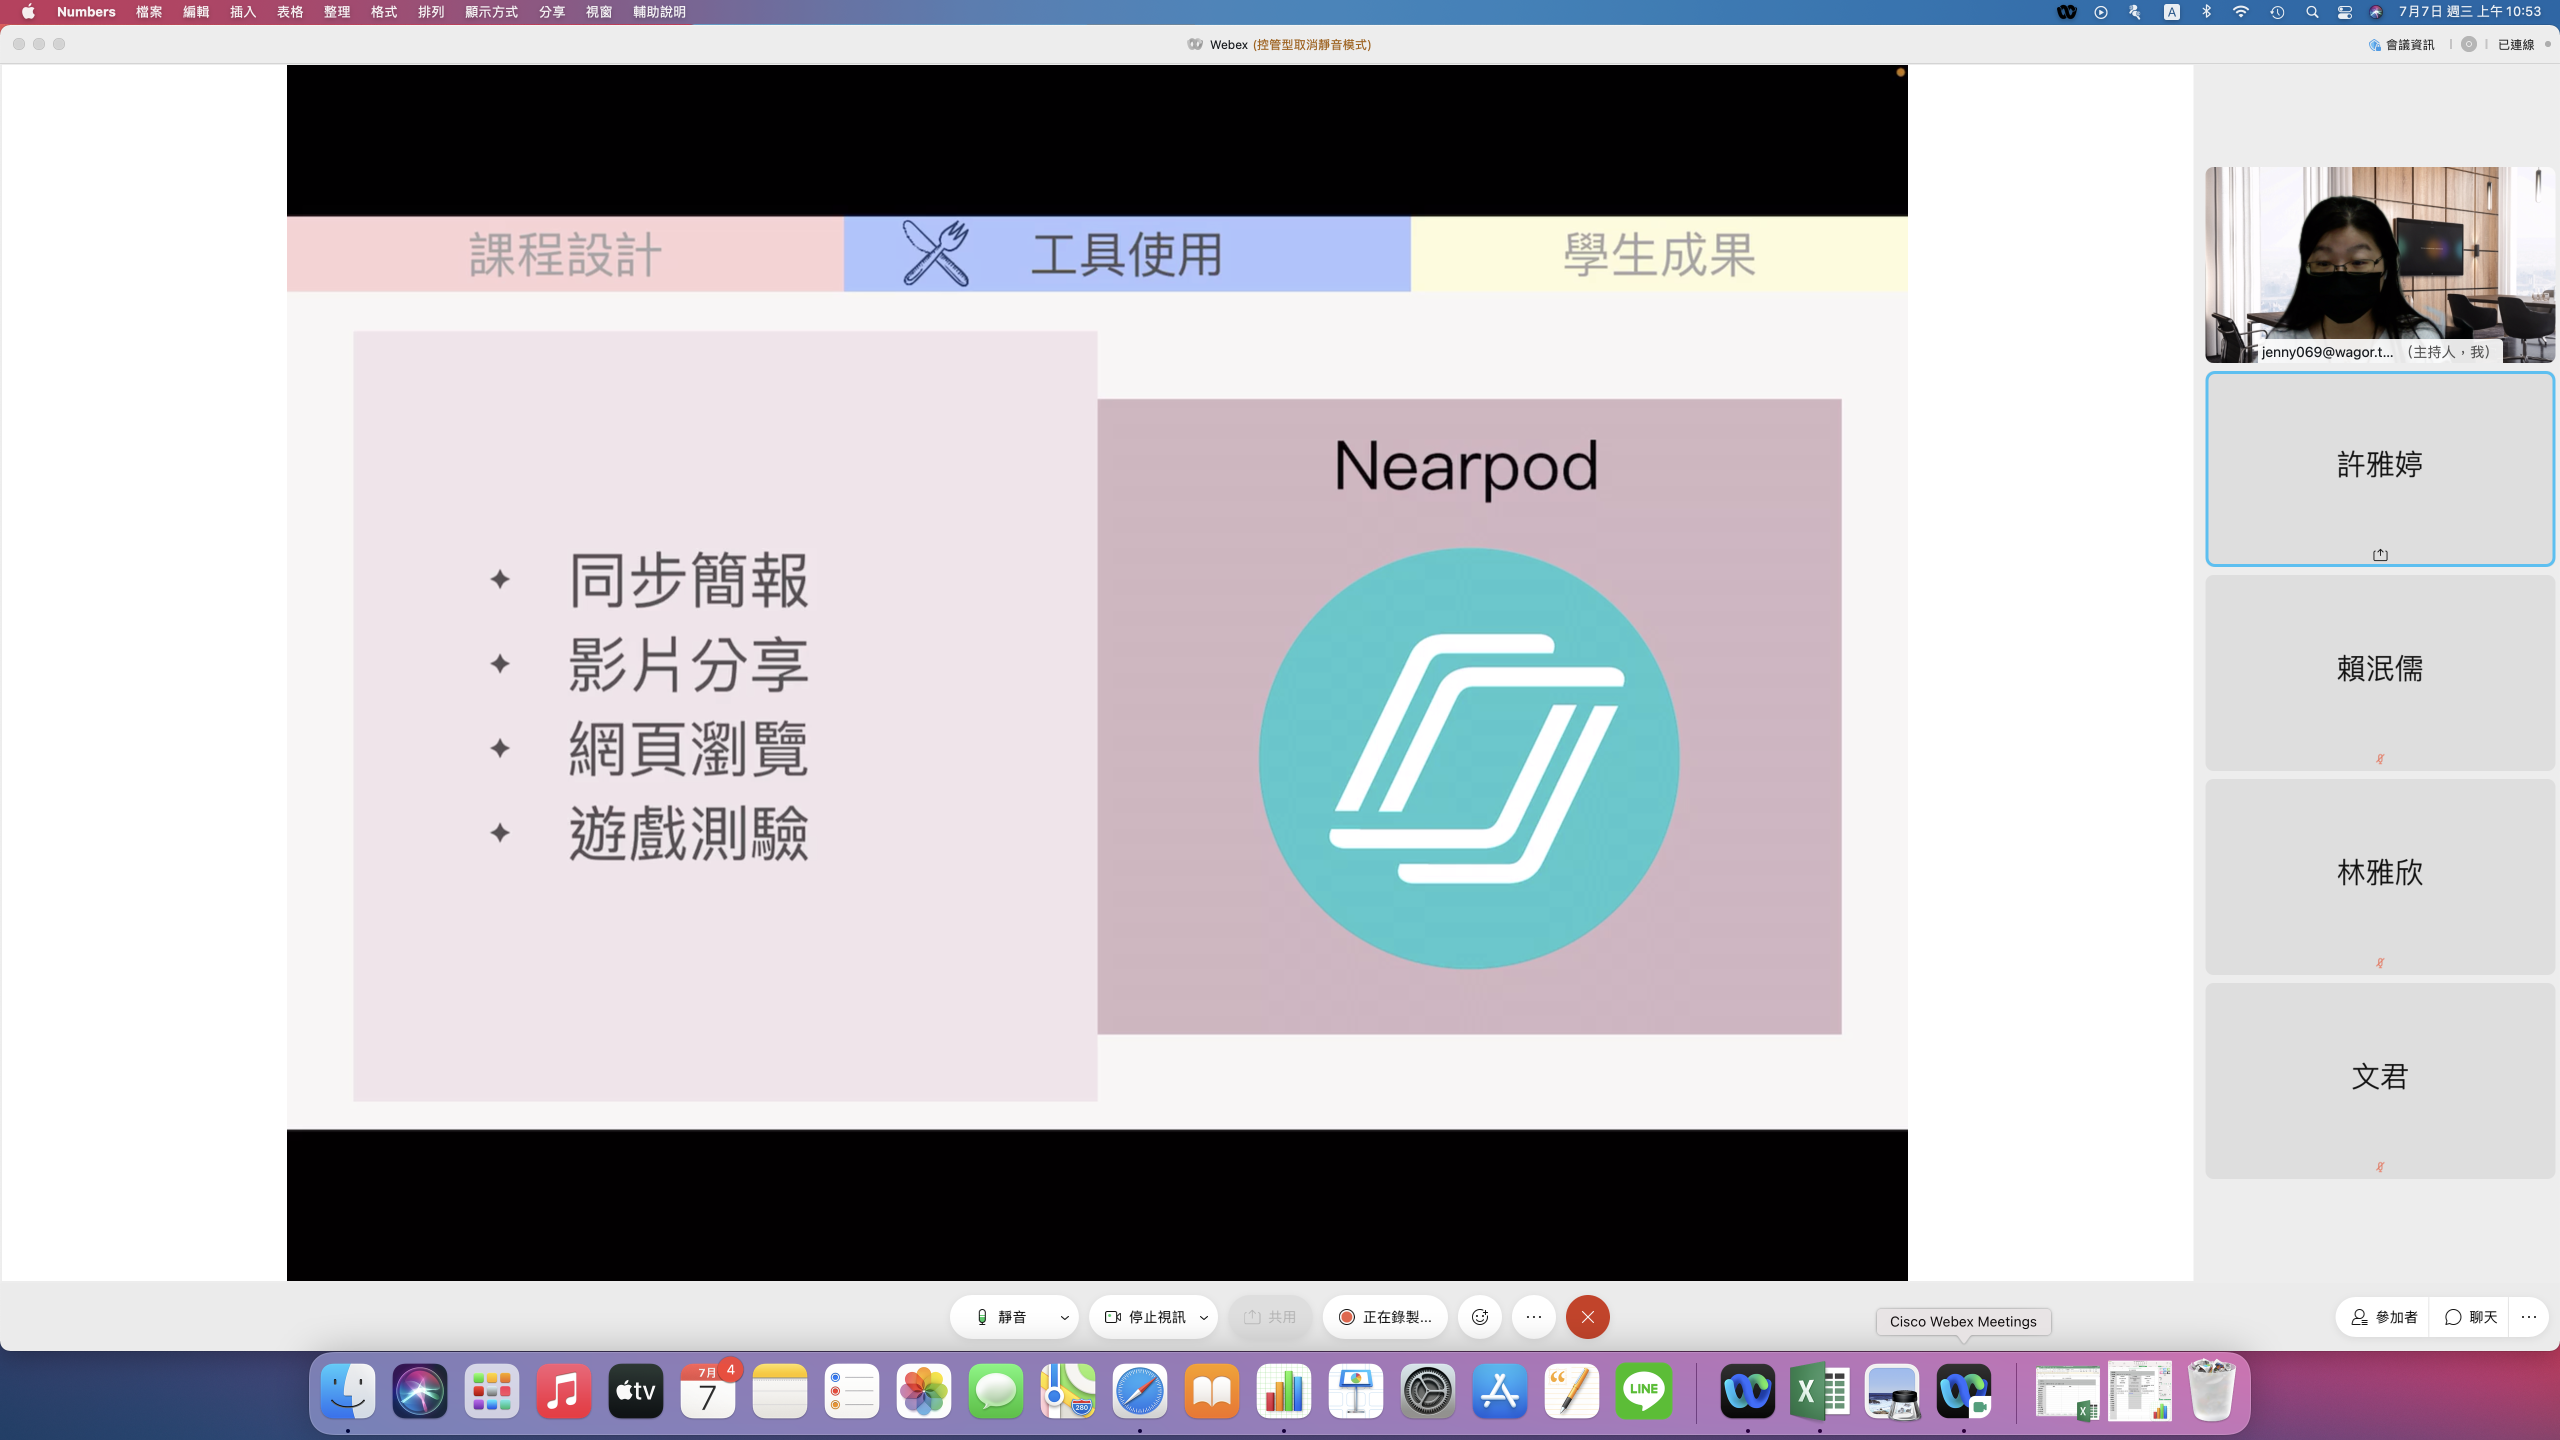Open the participants panel button
2560x1440 pixels.
tap(2384, 1317)
